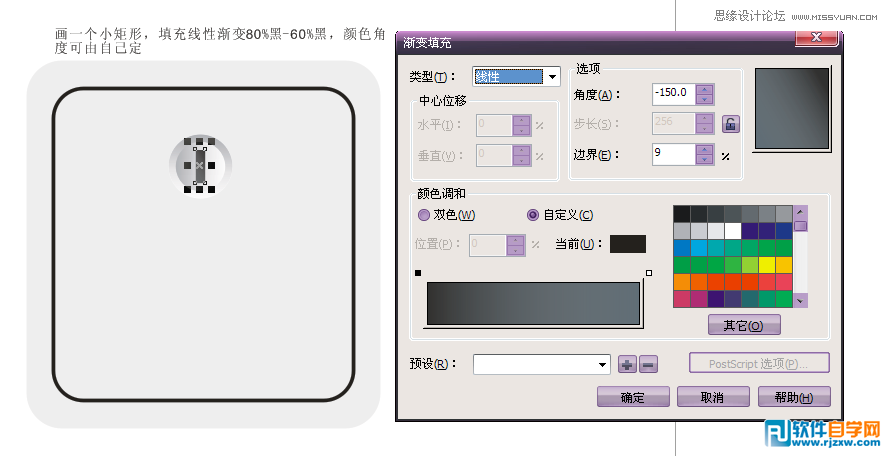The width and height of the screenshot is (888, 456).
Task: Open the 其它 colors button
Action: coord(744,325)
